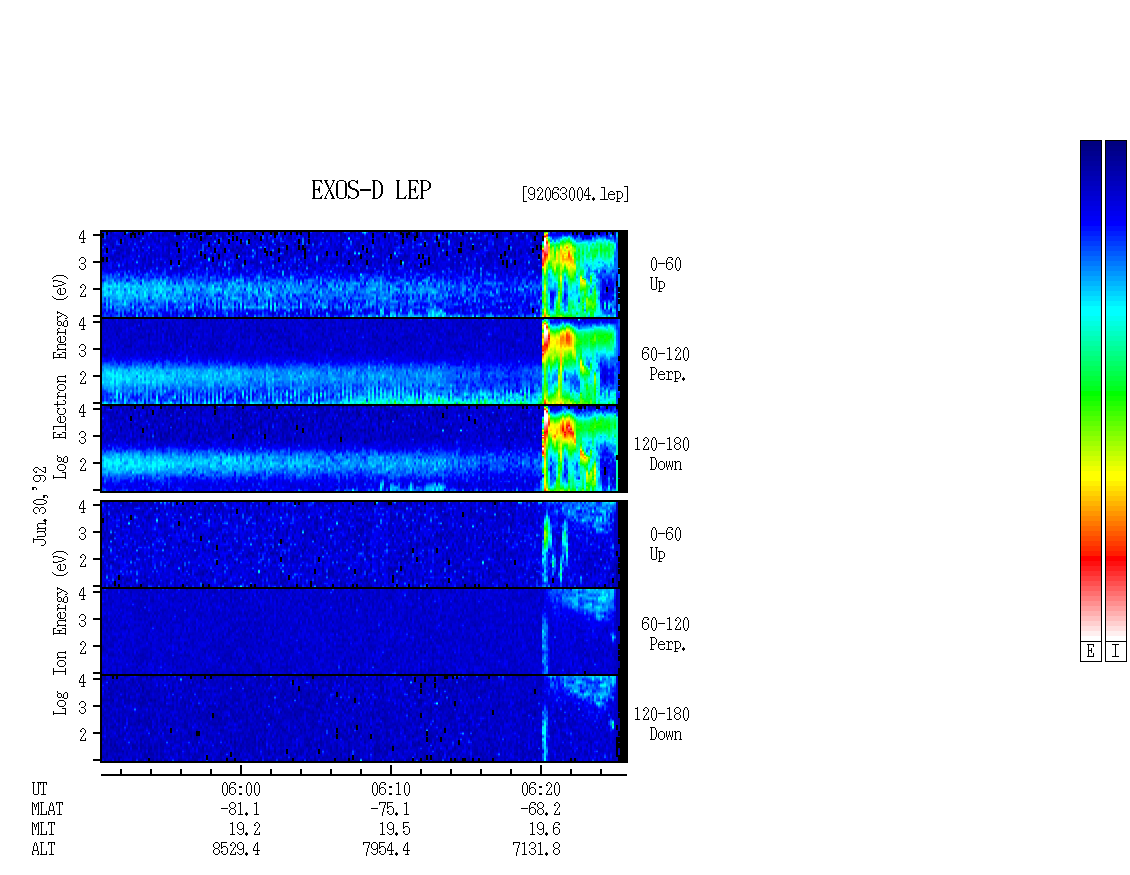
Task: Click the 120-180 Down label beside ion panel
Action: pyautogui.click(x=662, y=724)
